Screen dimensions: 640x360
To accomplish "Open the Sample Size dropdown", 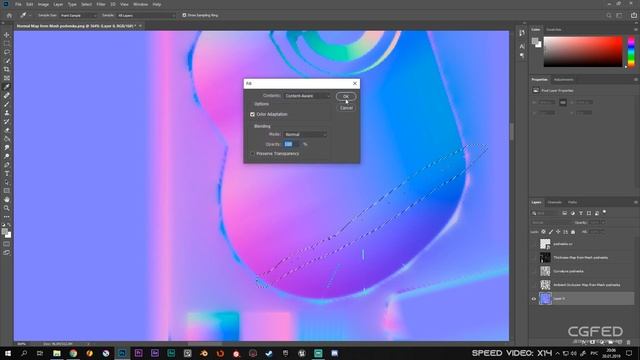I will (78, 16).
